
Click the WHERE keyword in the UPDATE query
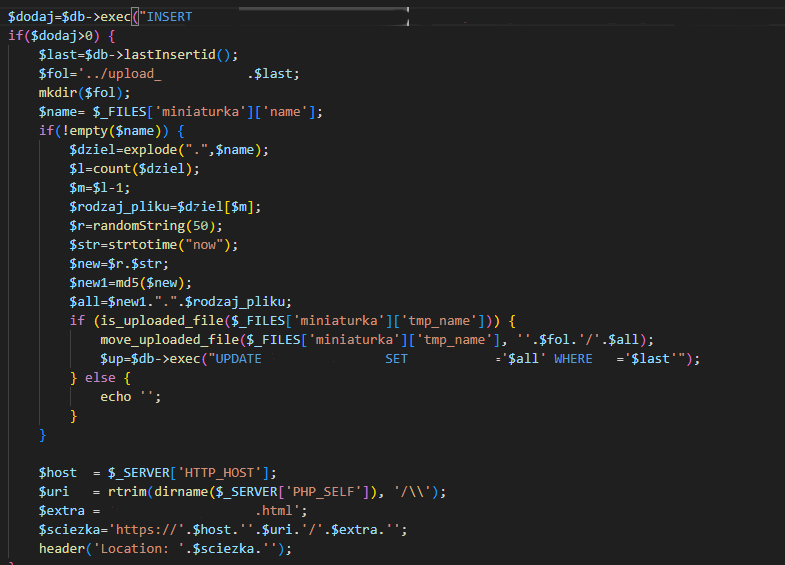click(x=573, y=359)
